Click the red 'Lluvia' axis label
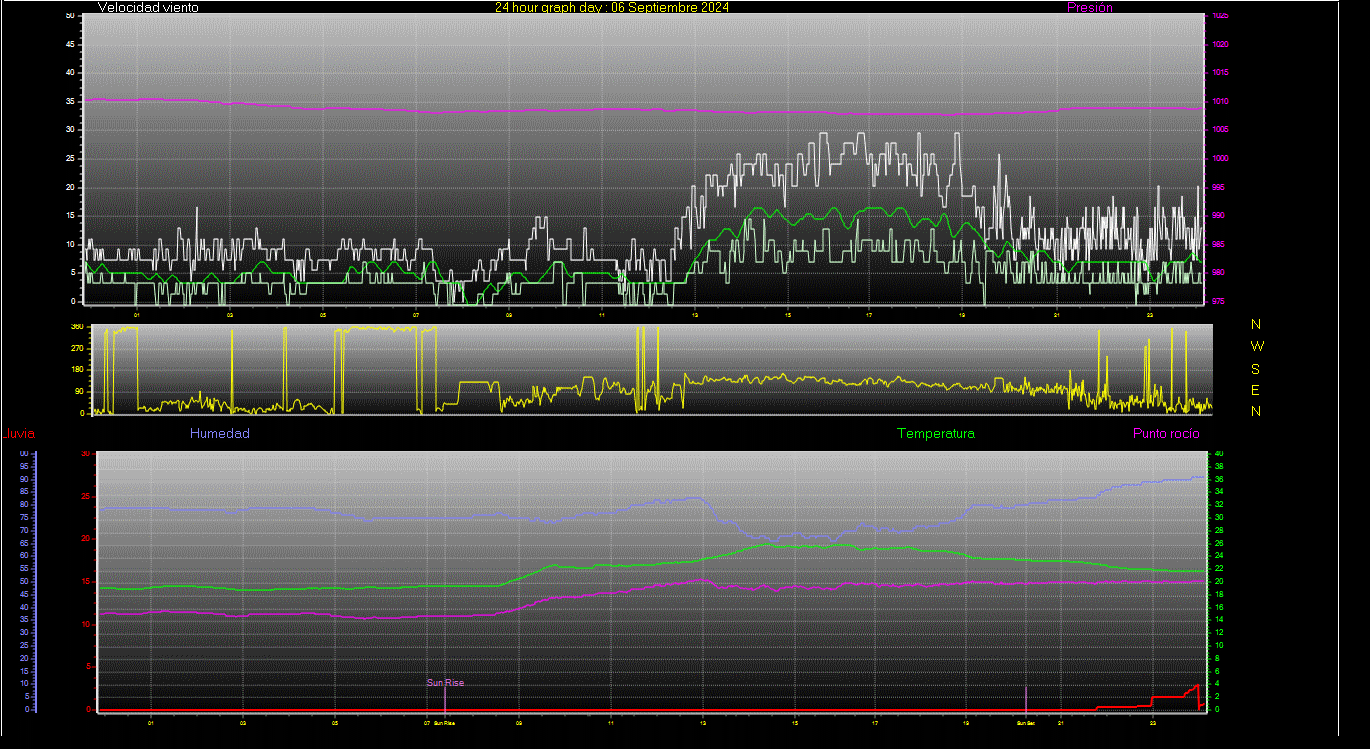This screenshot has height=749, width=1370. pyautogui.click(x=18, y=434)
